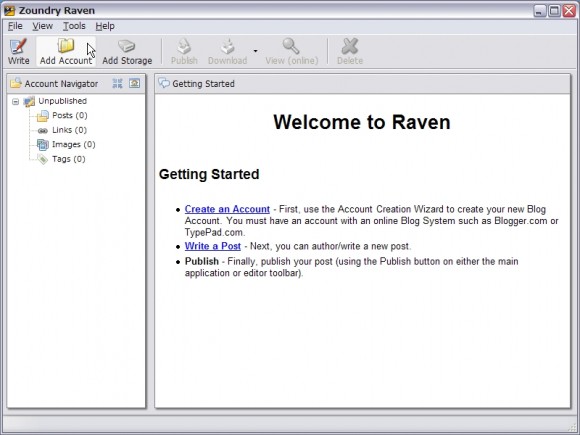Click the Getting Started speech bubble icon
580x435 pixels.
click(164, 83)
